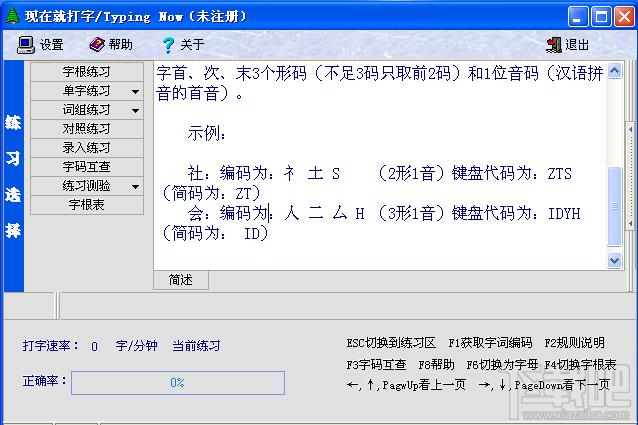Click the PageUp 看上一页 hint text
The width and height of the screenshot is (638, 425).
pos(406,385)
